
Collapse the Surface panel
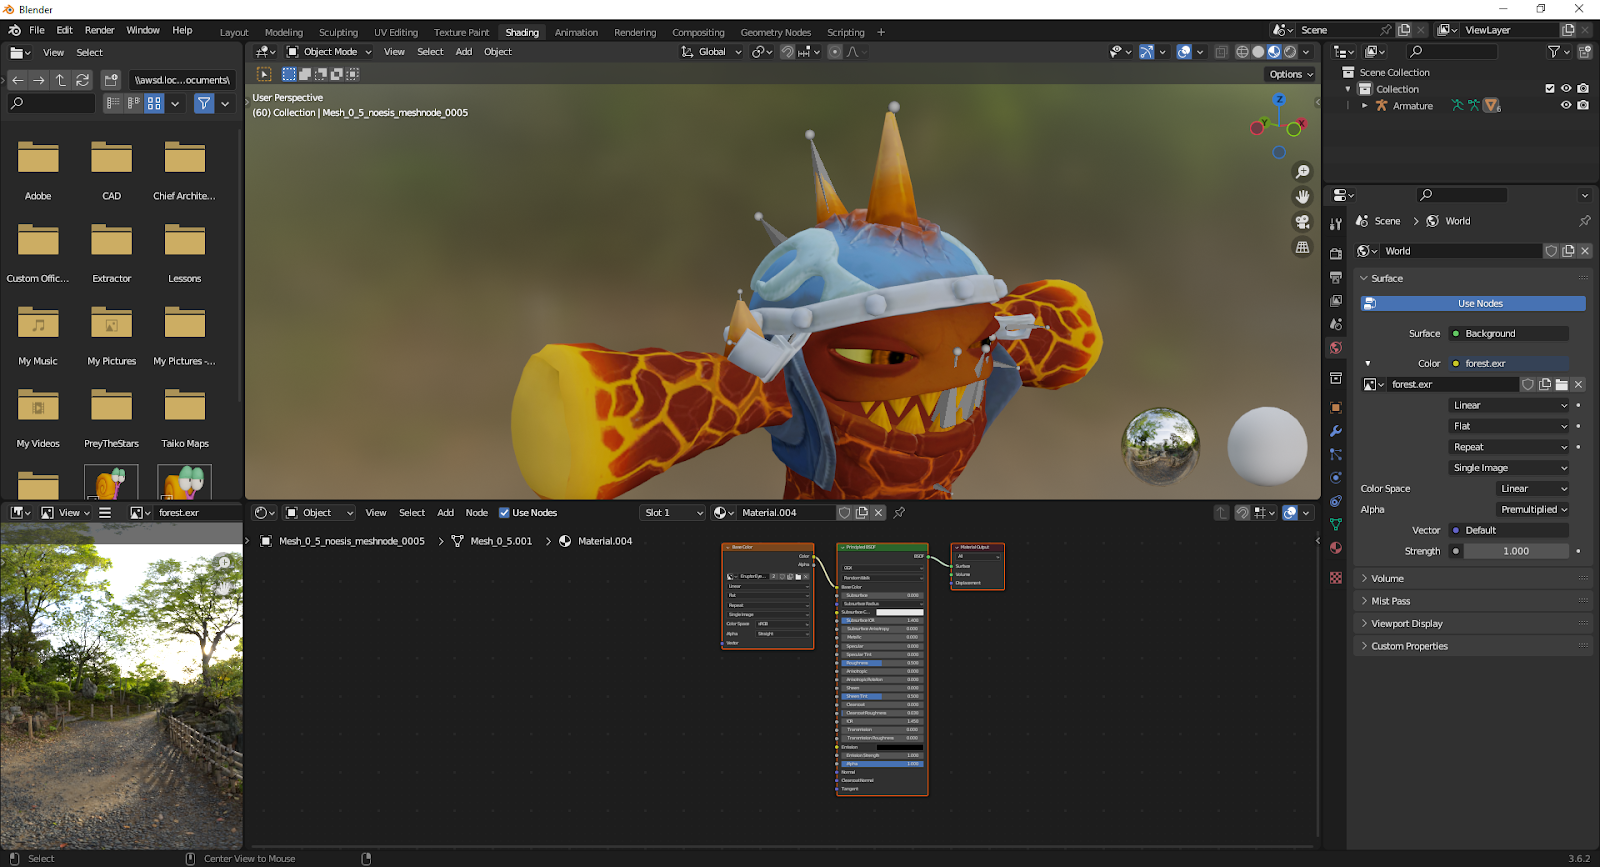(1474, 278)
